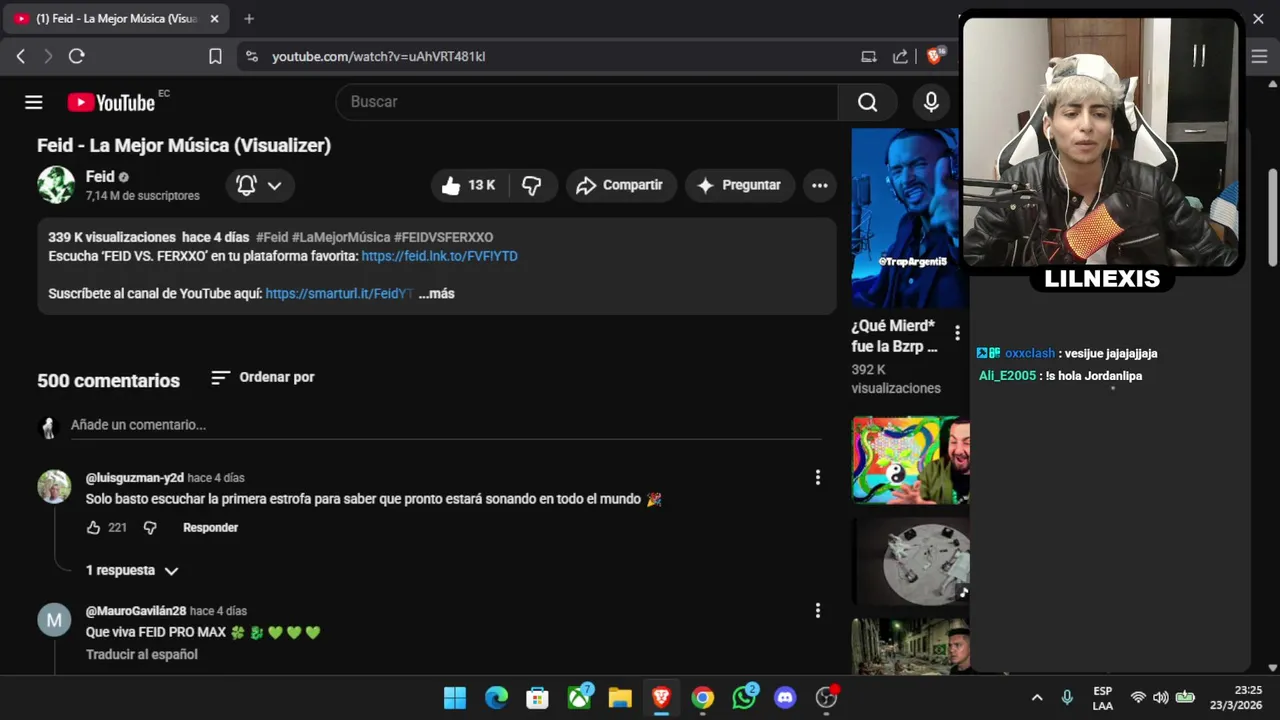
Task: Open the browser hamburger menu at top right
Action: pyautogui.click(x=1259, y=57)
